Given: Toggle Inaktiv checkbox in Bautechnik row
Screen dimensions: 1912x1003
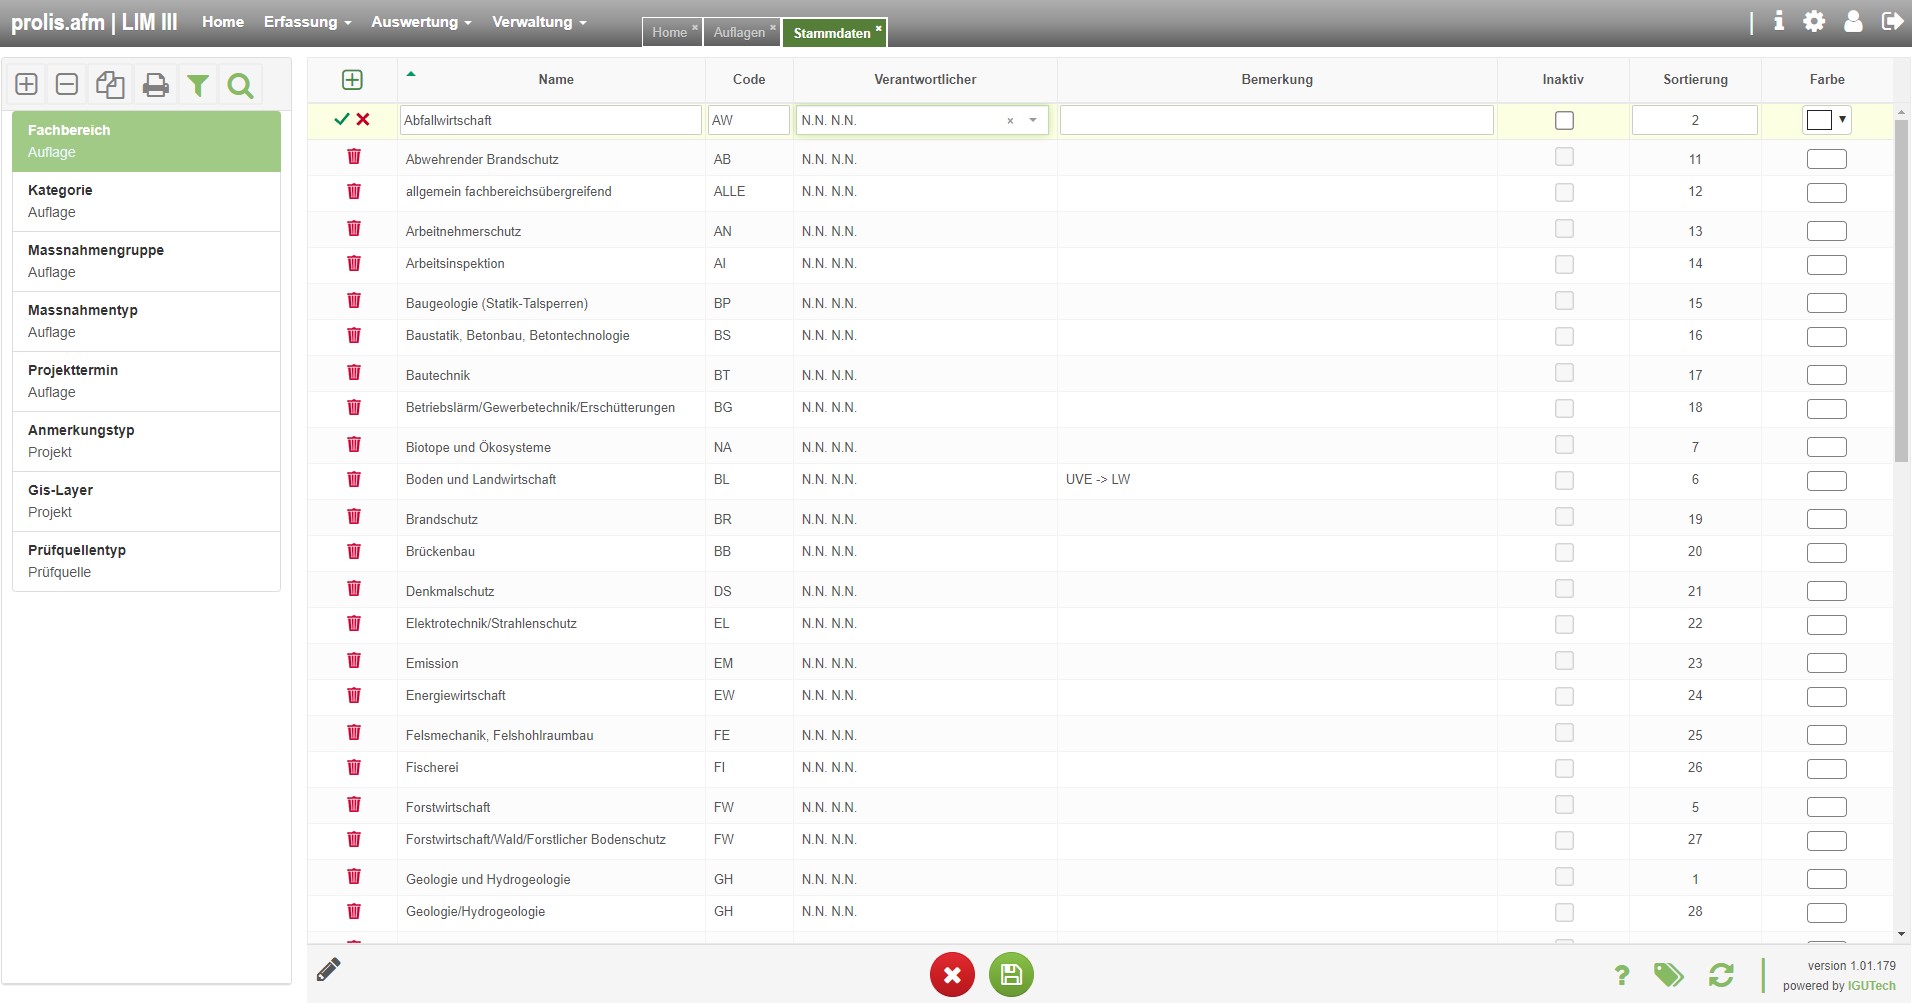Looking at the screenshot, I should 1564,373.
